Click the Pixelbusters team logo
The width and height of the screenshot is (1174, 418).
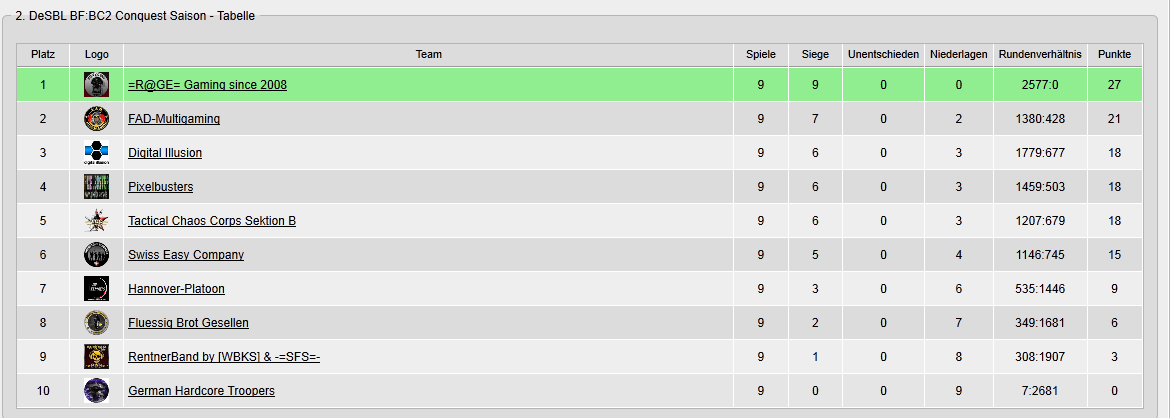(97, 187)
